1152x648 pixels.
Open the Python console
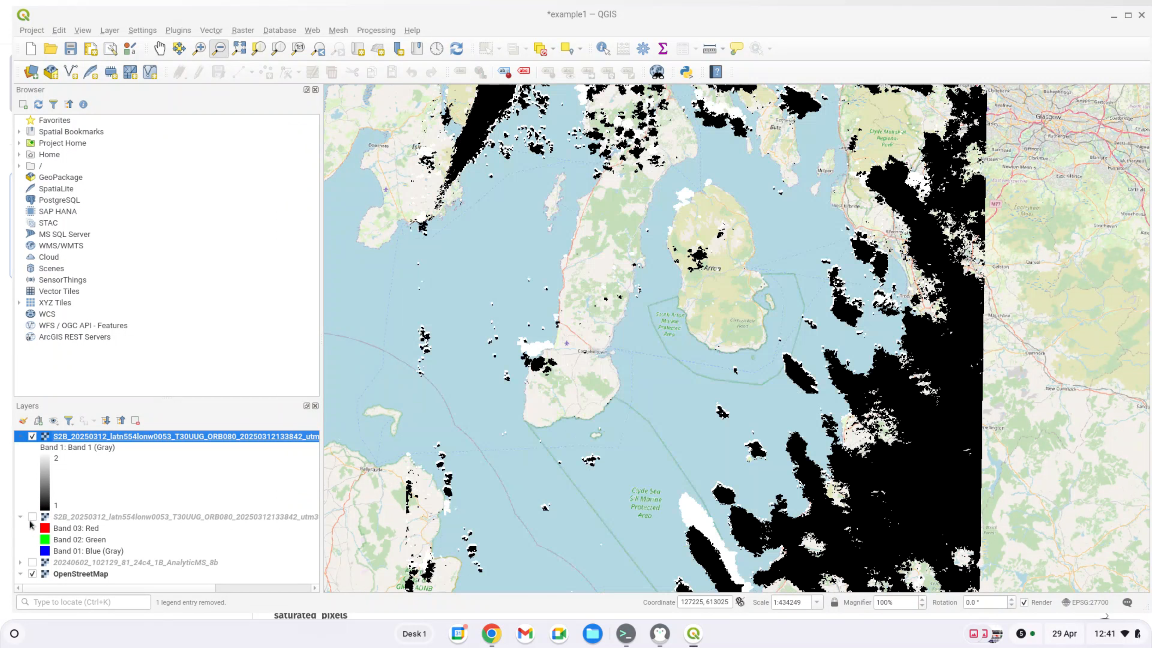686,72
